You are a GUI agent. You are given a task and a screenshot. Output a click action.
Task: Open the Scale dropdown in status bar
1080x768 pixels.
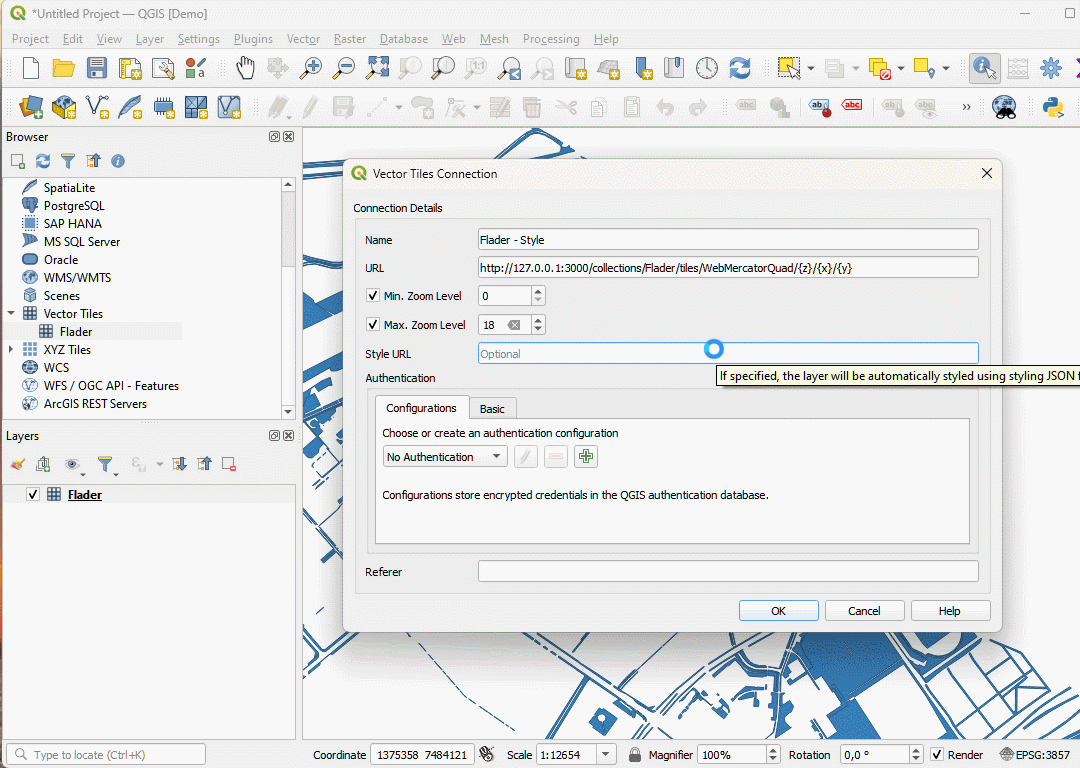[x=605, y=755]
